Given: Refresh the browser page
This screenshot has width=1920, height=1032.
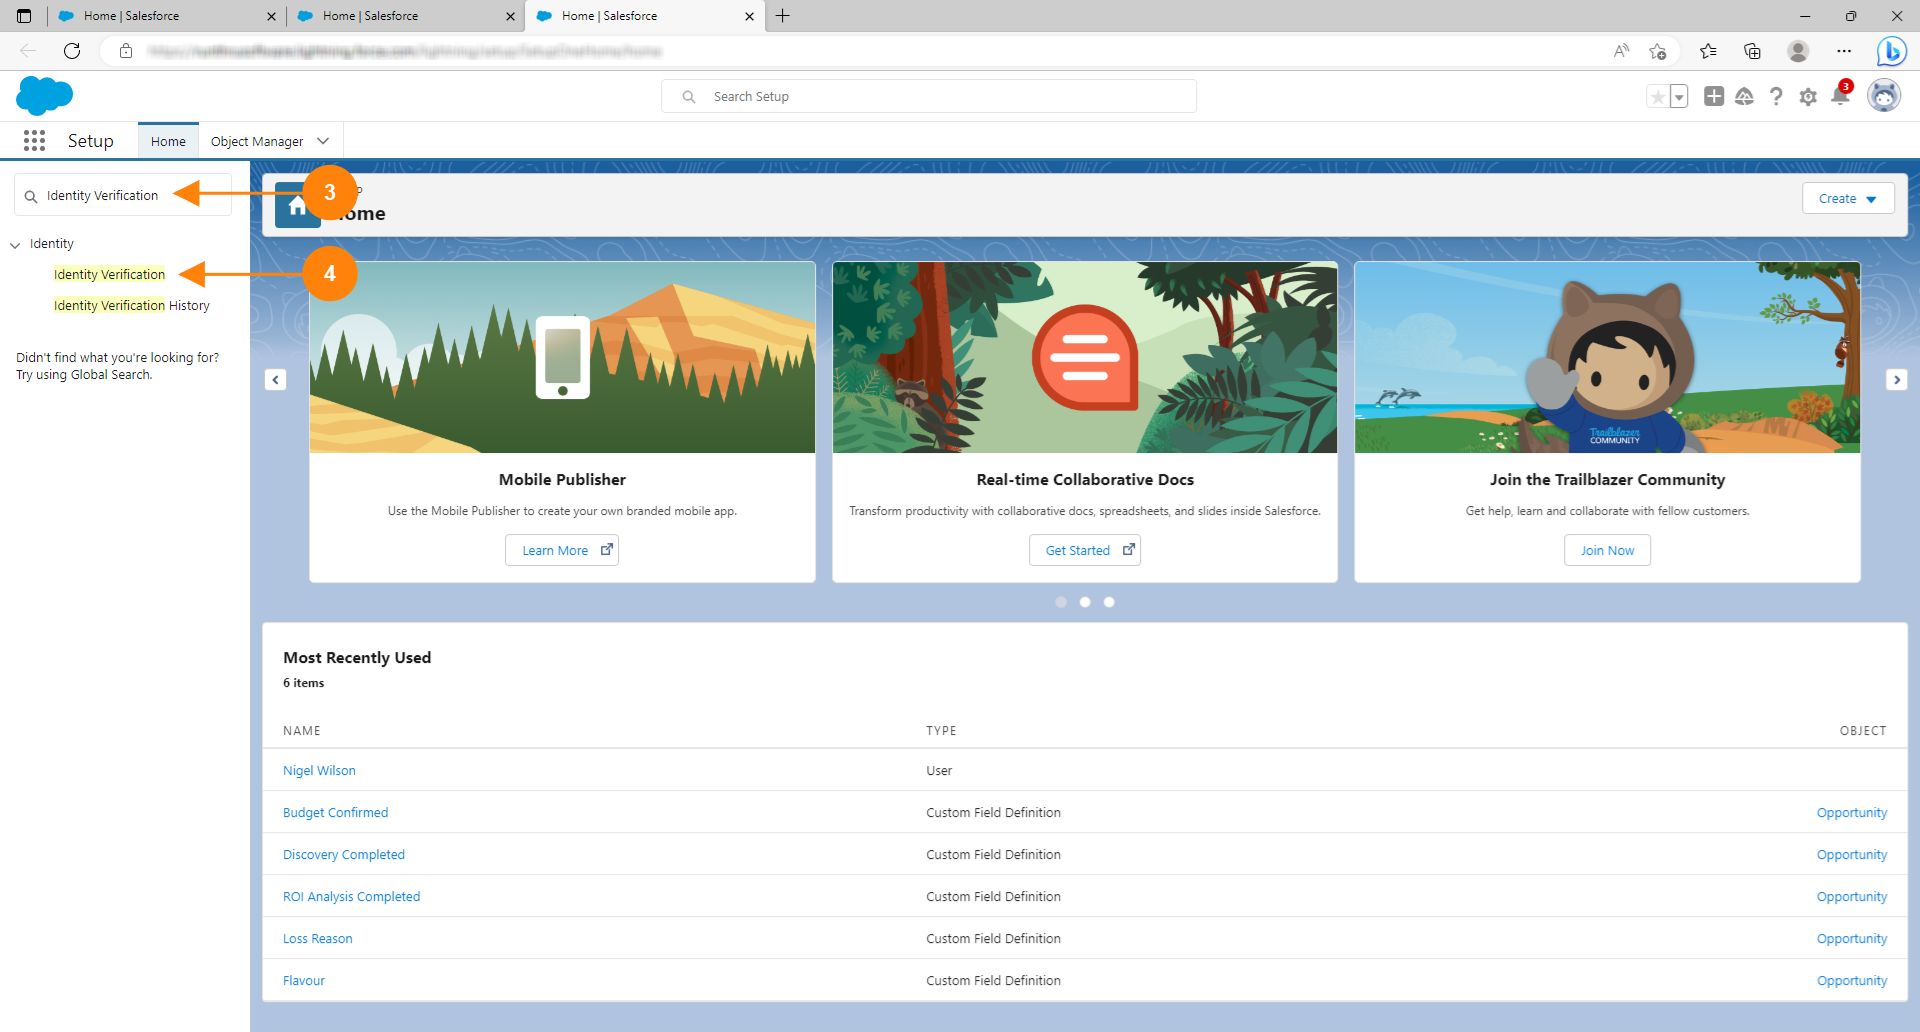Looking at the screenshot, I should (72, 51).
